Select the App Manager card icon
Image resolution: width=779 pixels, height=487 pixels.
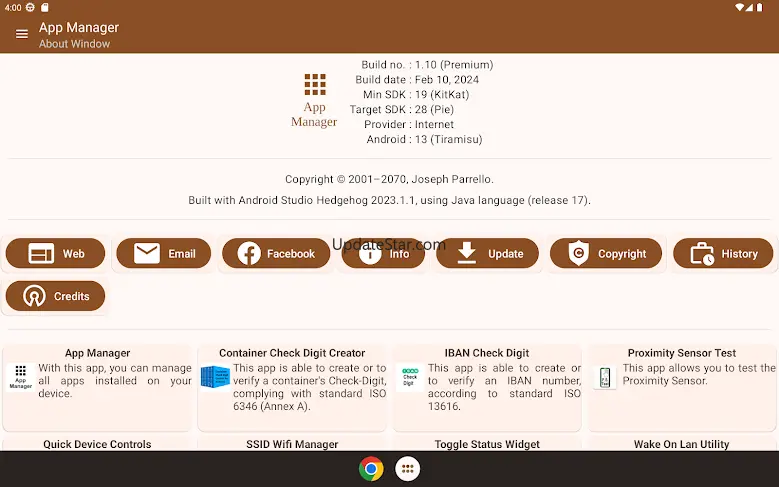point(20,378)
